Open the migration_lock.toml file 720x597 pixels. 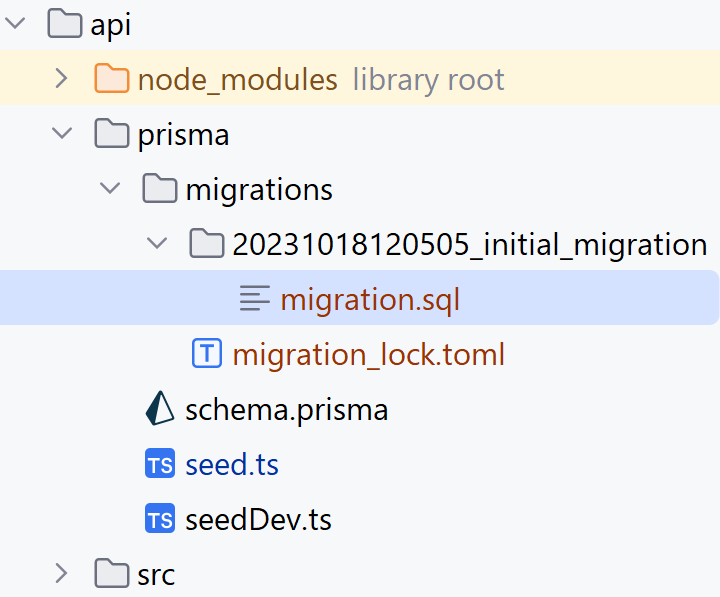pyautogui.click(x=369, y=355)
